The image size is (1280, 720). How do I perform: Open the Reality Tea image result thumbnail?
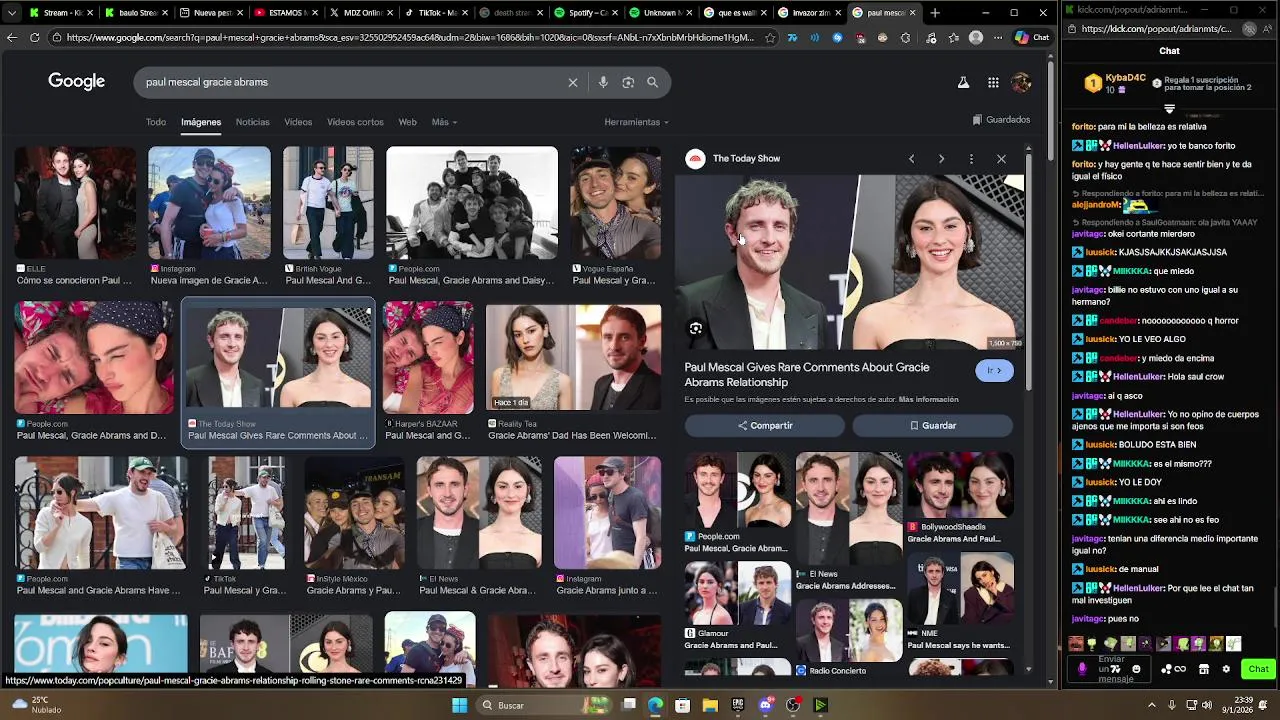pyautogui.click(x=573, y=358)
